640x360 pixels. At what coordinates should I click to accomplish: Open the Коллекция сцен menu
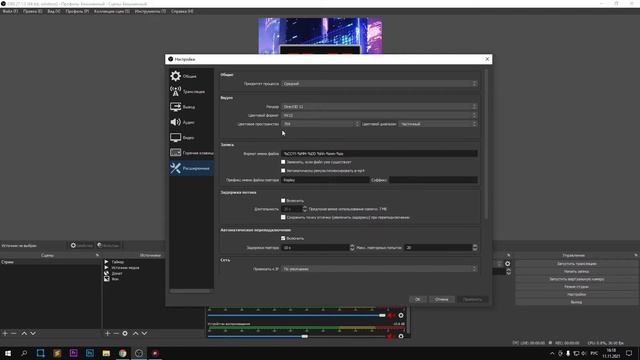[x=112, y=11]
